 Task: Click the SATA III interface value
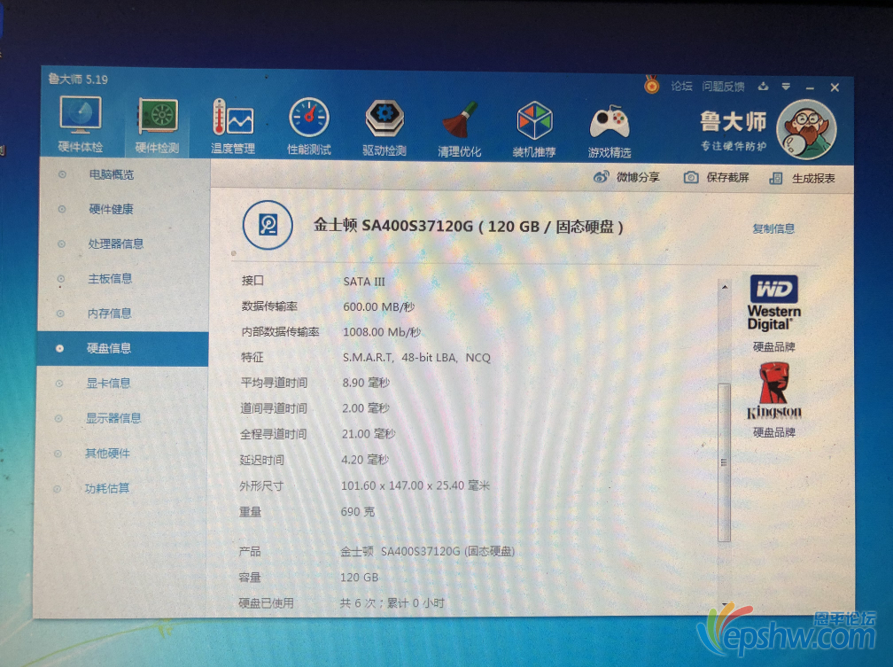364,281
